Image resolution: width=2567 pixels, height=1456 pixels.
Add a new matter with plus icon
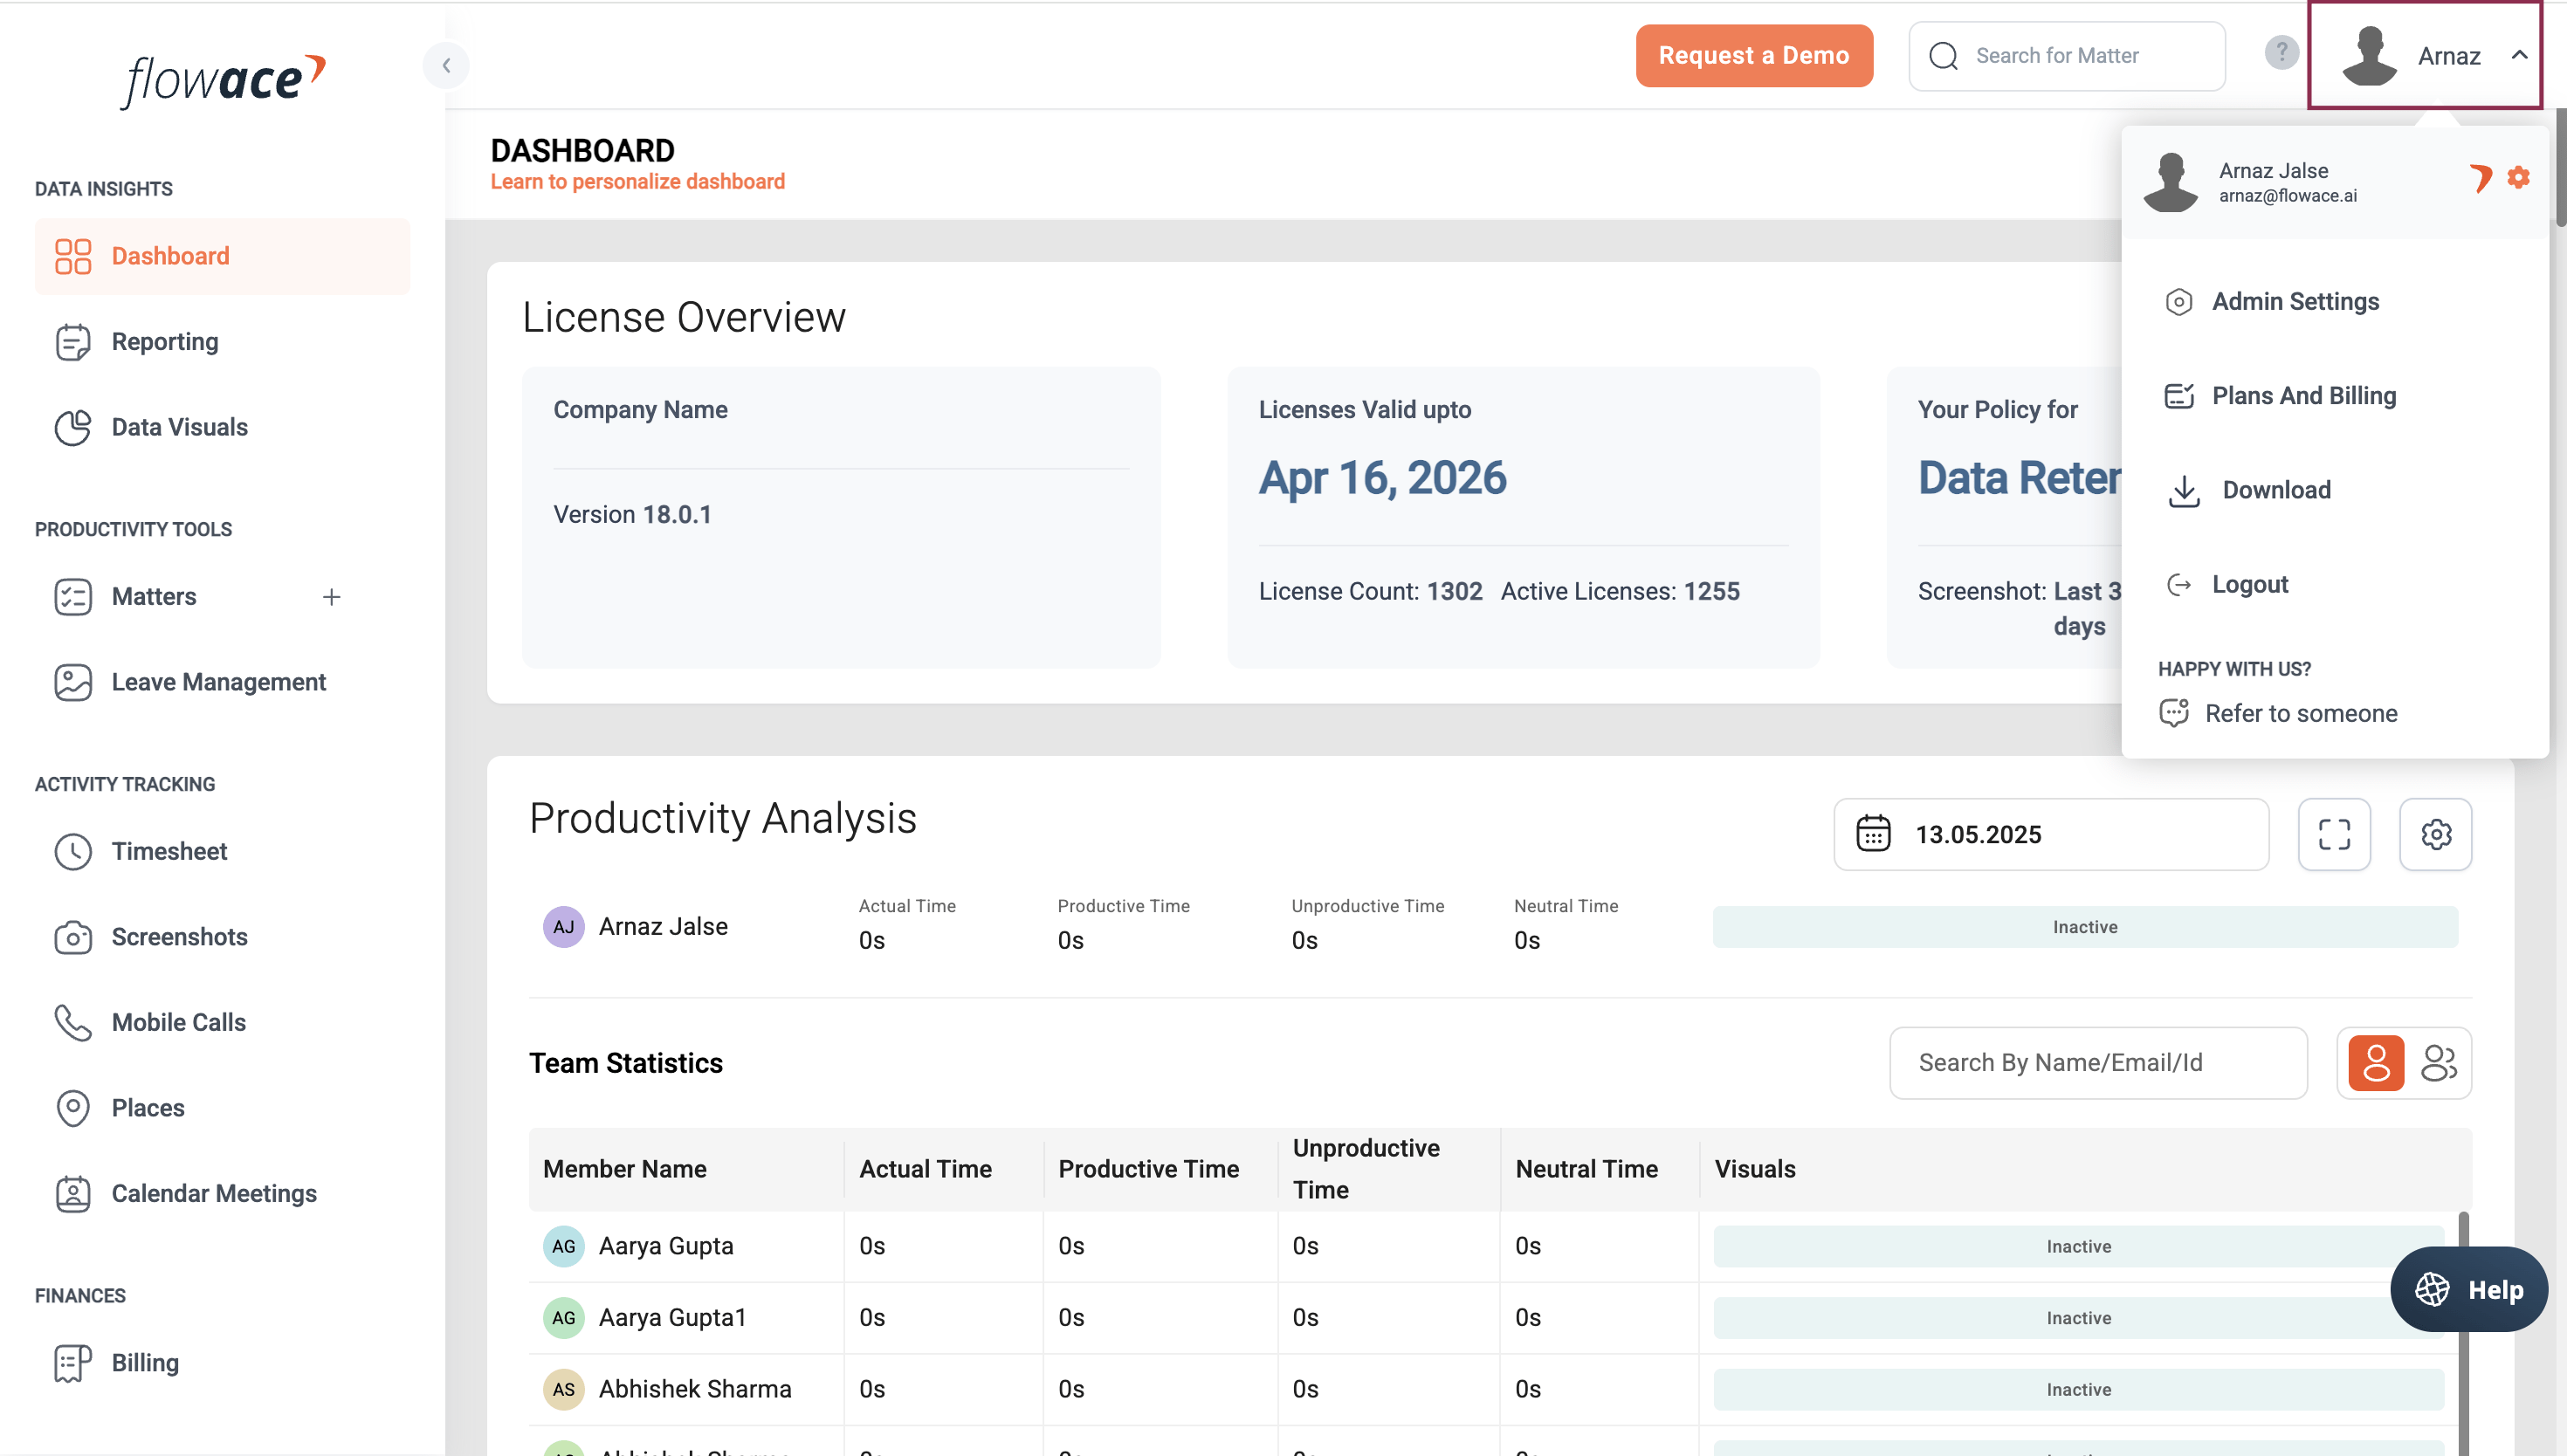331,597
